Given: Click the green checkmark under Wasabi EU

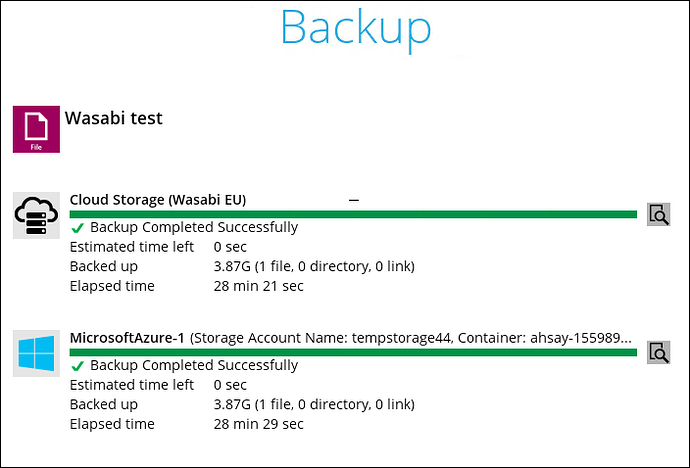Looking at the screenshot, I should click(x=77, y=228).
